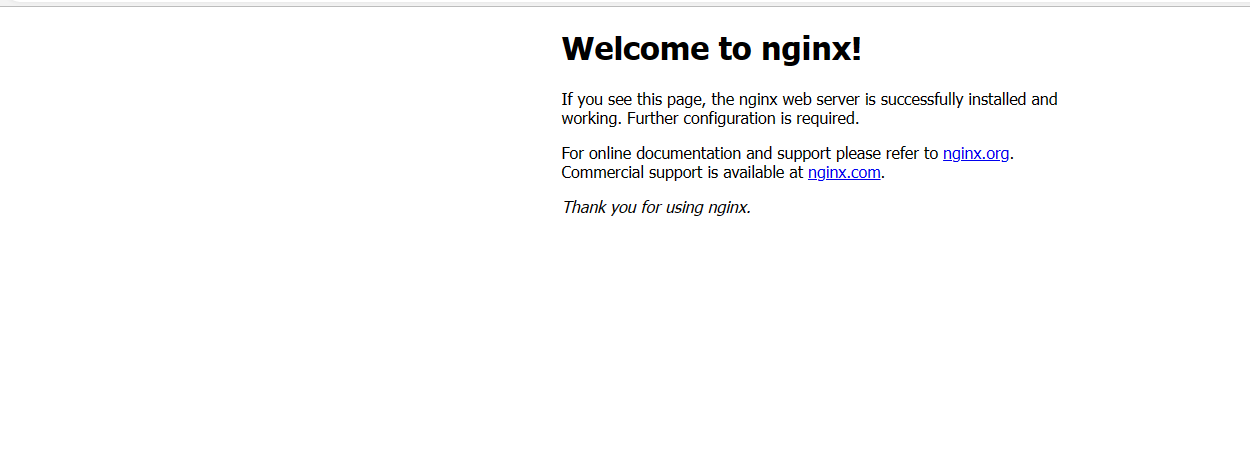Click the "Welcome to nginx!" heading

tap(712, 48)
